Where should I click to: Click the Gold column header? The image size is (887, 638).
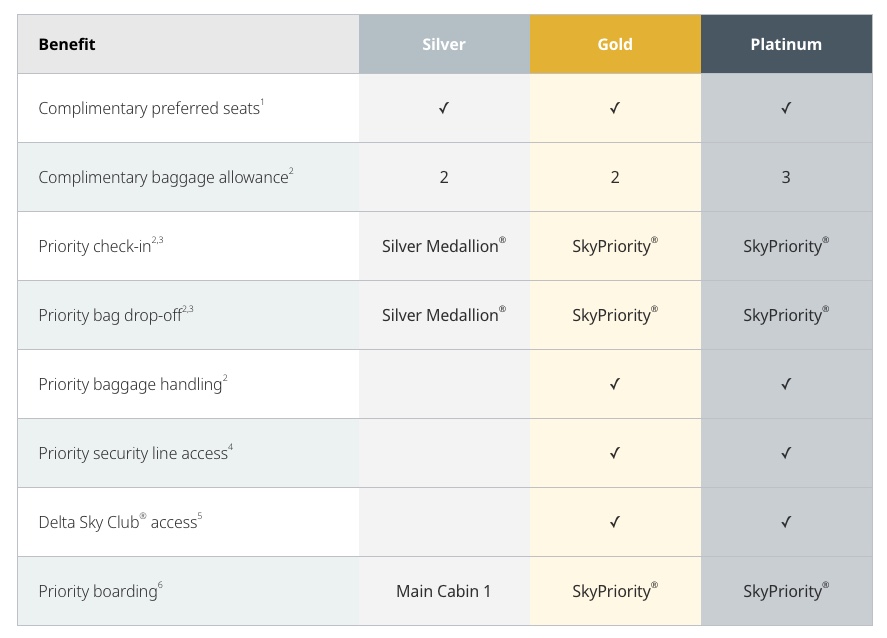(x=615, y=44)
